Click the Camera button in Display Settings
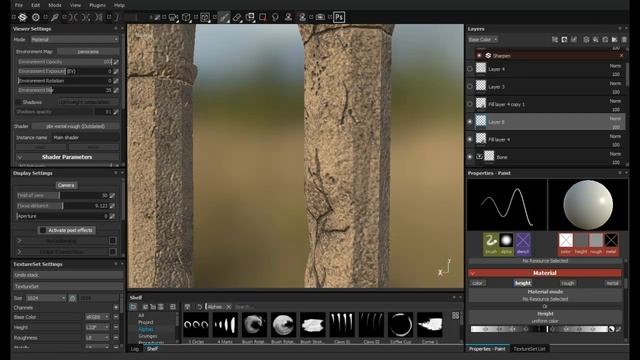 pyautogui.click(x=66, y=185)
